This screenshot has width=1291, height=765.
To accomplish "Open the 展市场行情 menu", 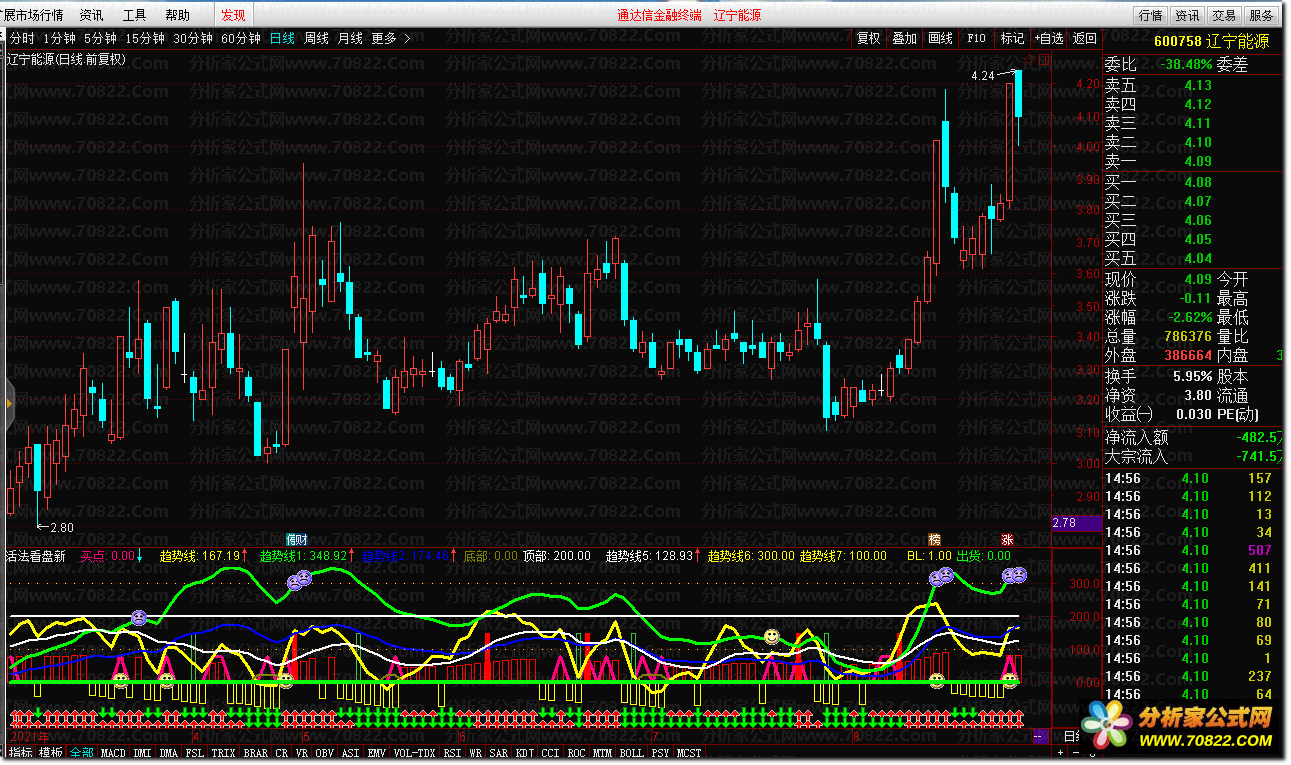I will pos(33,15).
